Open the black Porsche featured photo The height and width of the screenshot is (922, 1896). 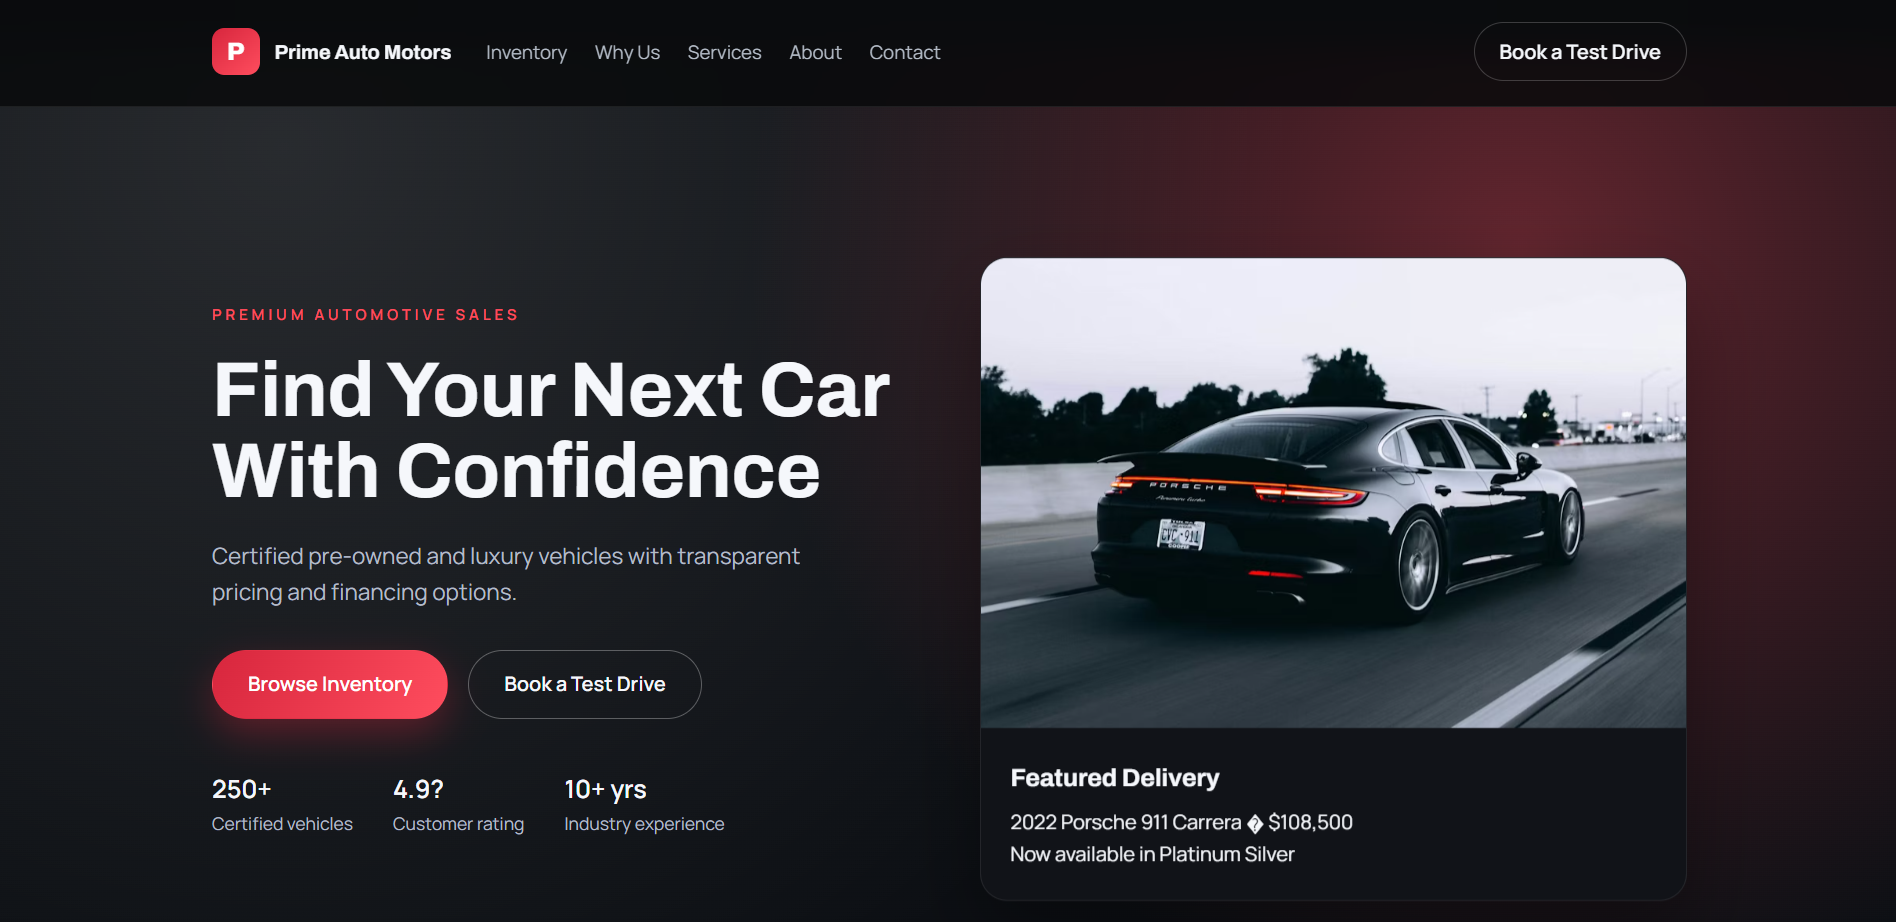[x=1333, y=493]
